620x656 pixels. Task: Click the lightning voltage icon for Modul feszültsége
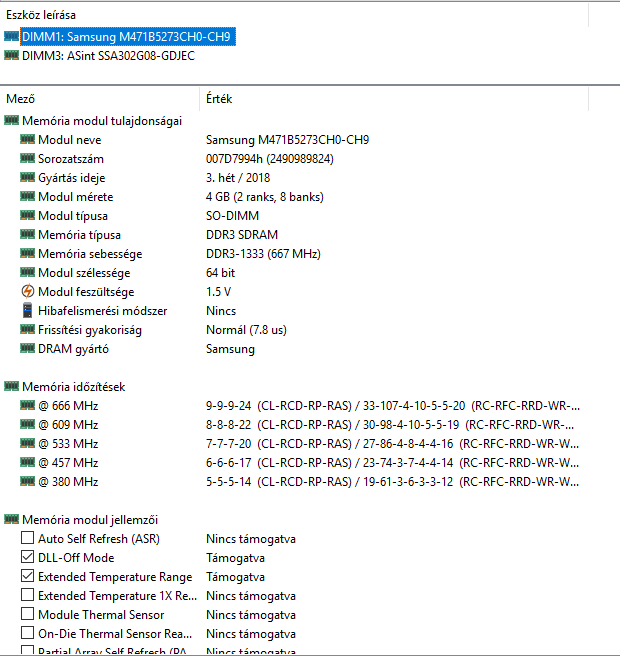pyautogui.click(x=27, y=291)
